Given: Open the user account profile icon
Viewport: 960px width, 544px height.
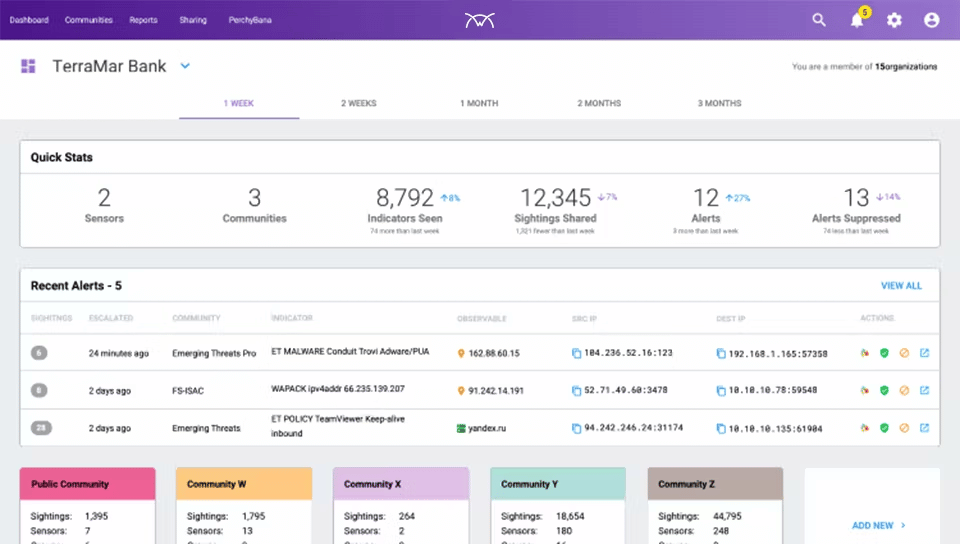Looking at the screenshot, I should coord(931,20).
